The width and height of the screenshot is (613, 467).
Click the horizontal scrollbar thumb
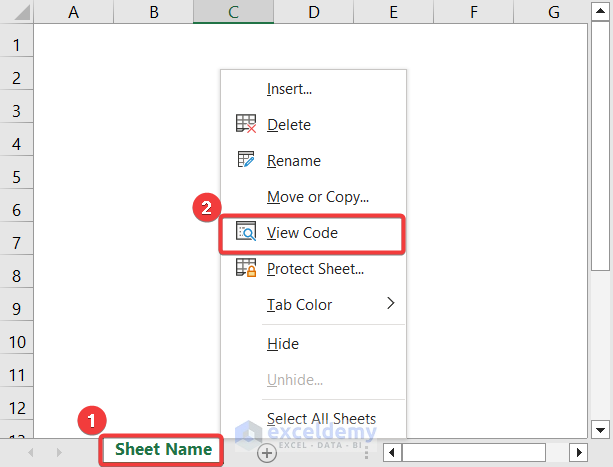click(474, 452)
